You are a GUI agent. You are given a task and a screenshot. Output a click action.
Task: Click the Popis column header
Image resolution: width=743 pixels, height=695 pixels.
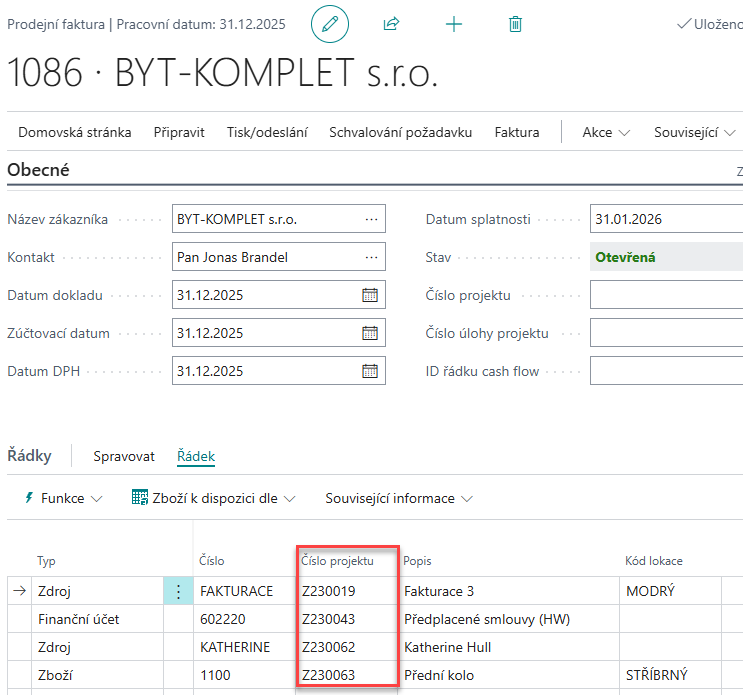click(x=417, y=561)
